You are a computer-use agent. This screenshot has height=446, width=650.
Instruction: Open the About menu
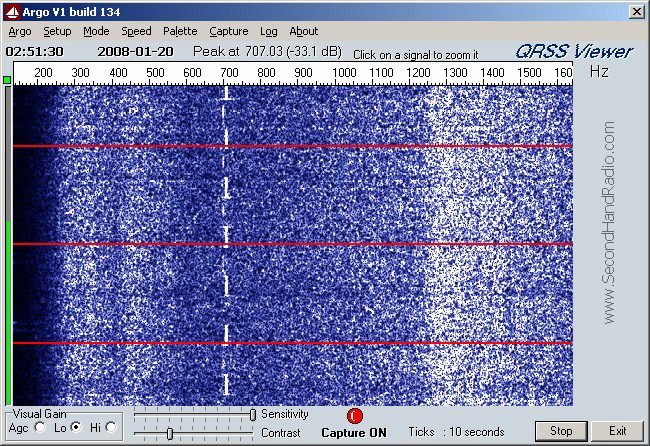click(x=303, y=32)
